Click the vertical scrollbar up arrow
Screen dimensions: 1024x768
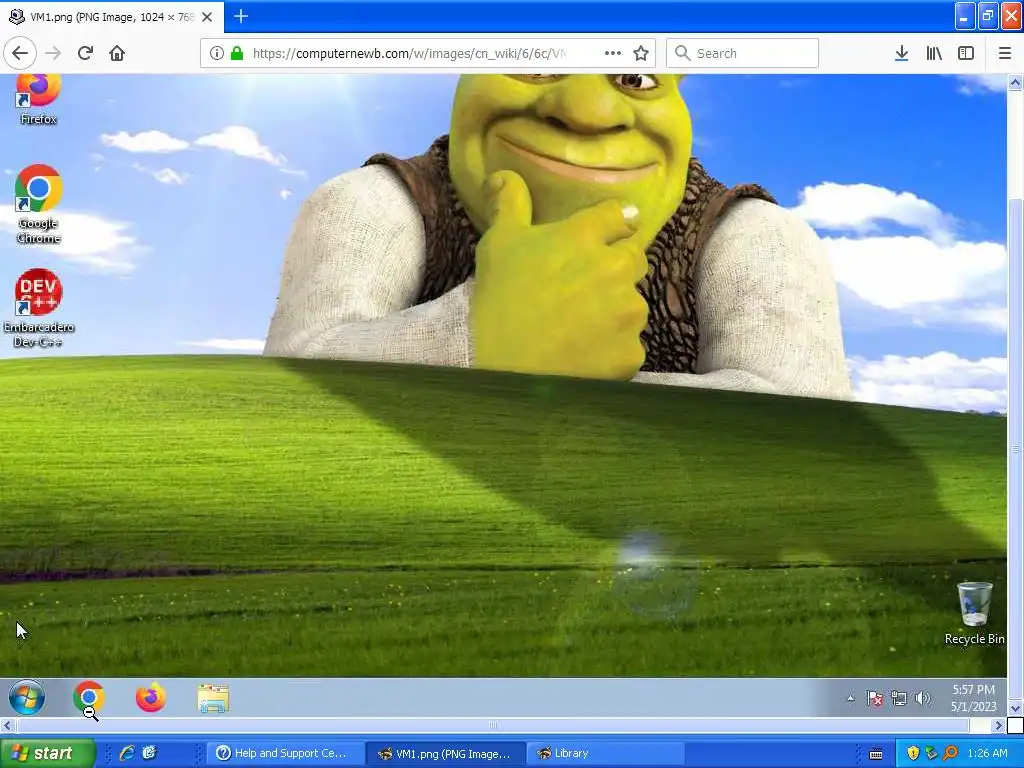click(x=1015, y=82)
